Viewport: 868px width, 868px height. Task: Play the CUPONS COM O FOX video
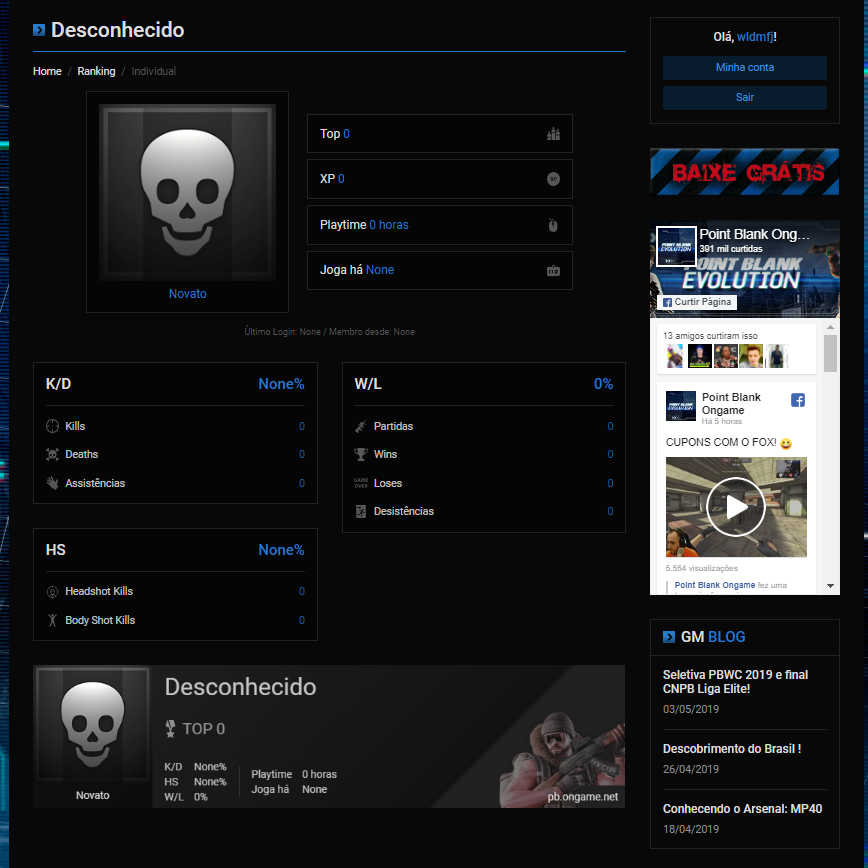click(736, 507)
